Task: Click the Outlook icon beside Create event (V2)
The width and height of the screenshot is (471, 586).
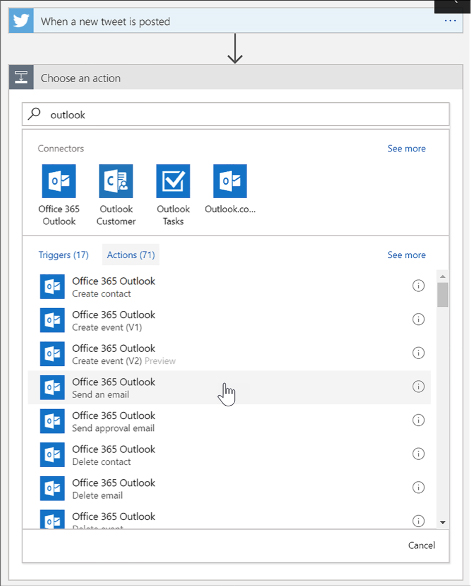Action: tap(52, 354)
